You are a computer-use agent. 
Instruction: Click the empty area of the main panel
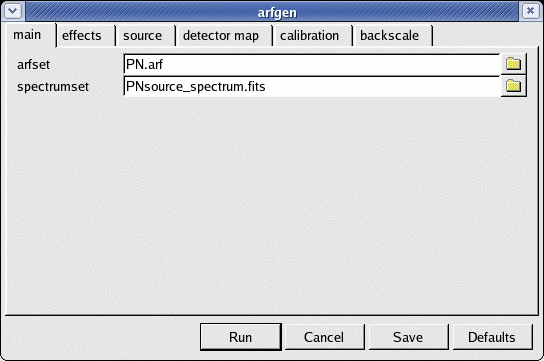pyautogui.click(x=272, y=205)
